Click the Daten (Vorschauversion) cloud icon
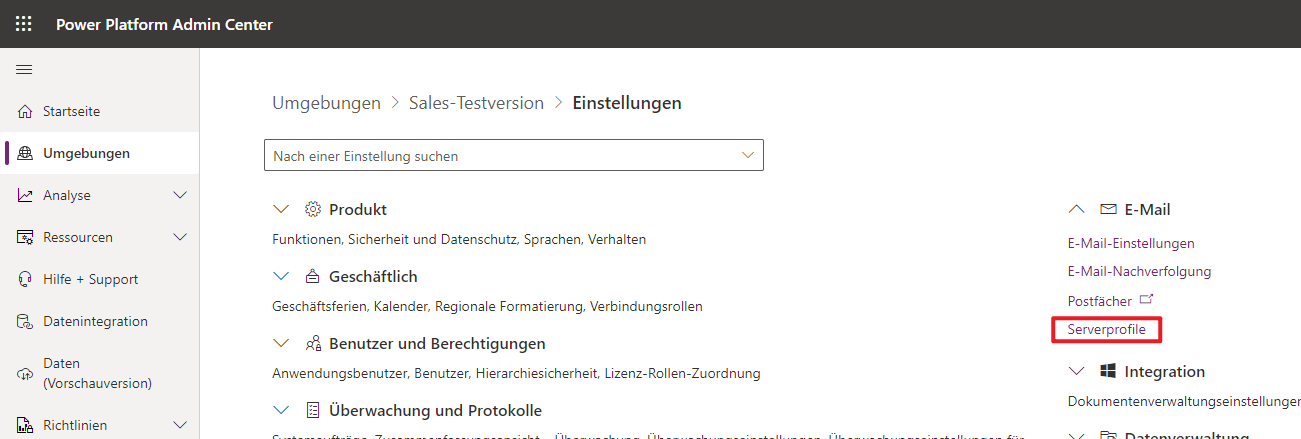Viewport: 1301px width, 439px height. 25,373
